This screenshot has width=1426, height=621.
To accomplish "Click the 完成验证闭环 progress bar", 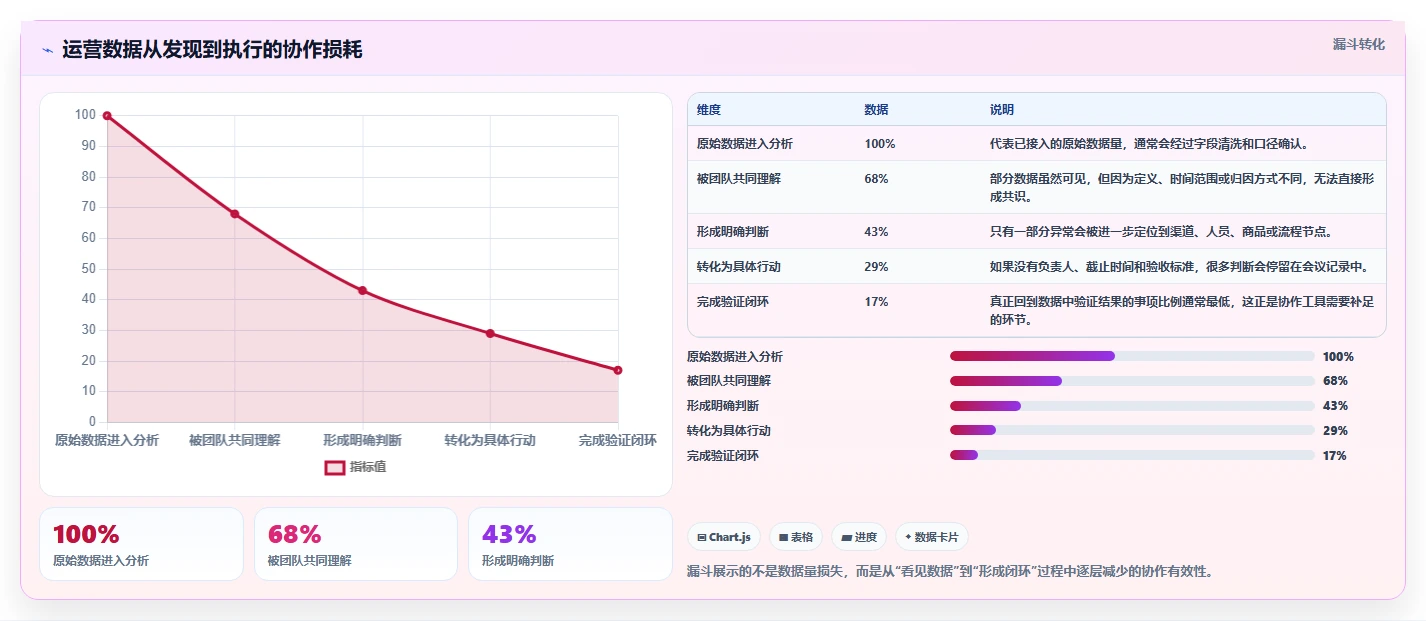I will 1132,455.
